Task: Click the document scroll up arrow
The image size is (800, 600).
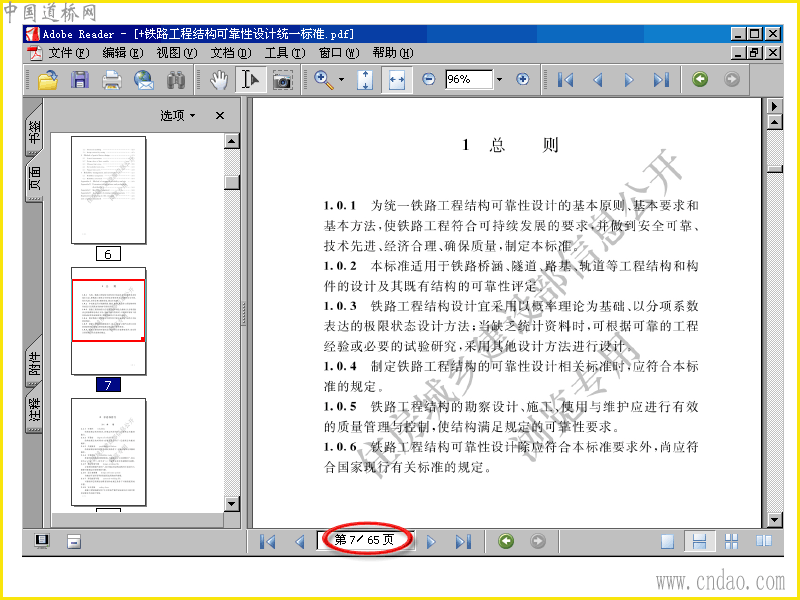Action: tap(774, 122)
